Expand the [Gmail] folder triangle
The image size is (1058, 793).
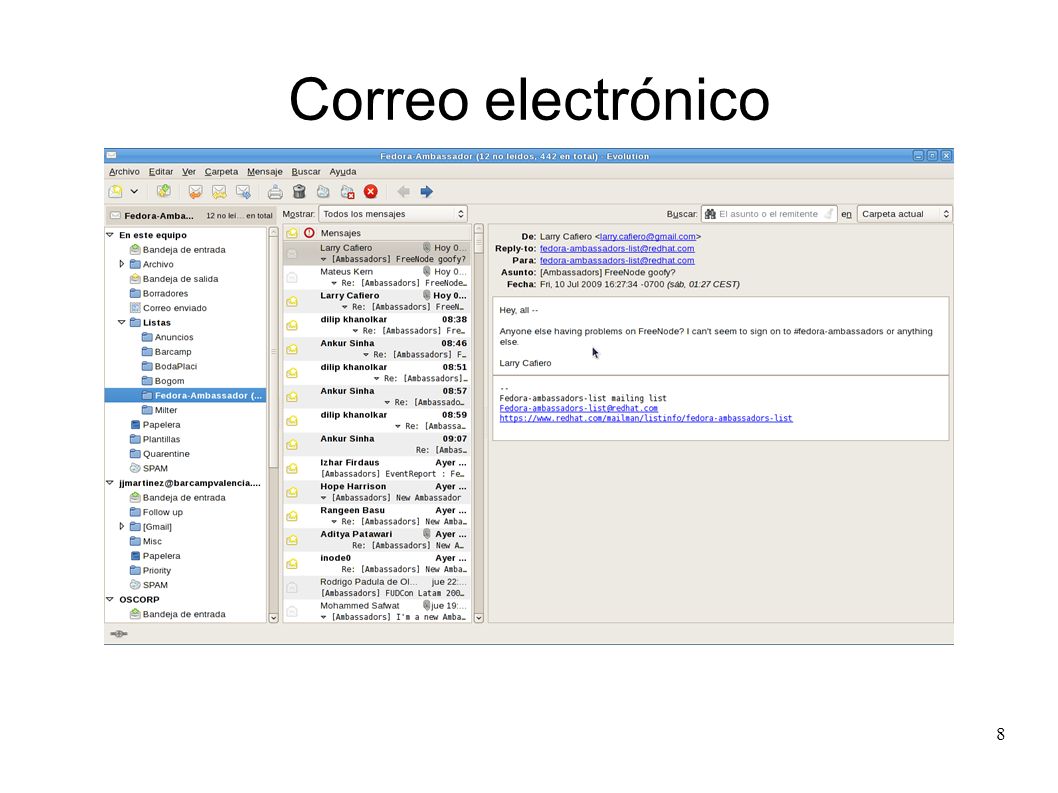click(x=121, y=526)
